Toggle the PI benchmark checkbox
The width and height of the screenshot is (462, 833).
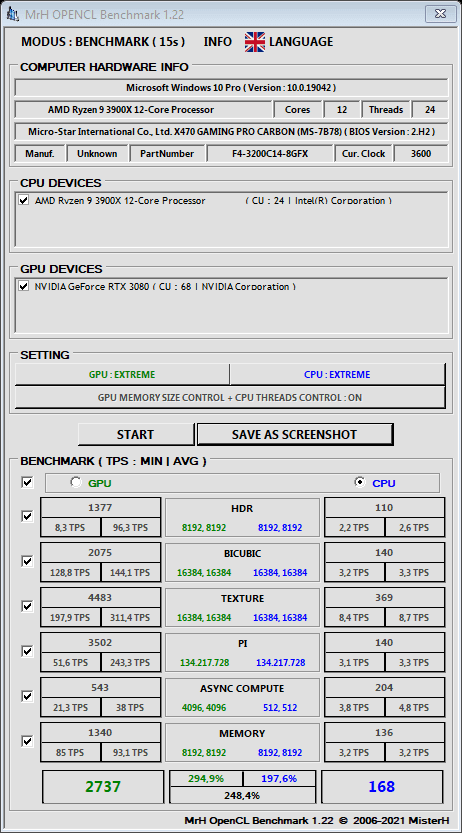[27, 651]
